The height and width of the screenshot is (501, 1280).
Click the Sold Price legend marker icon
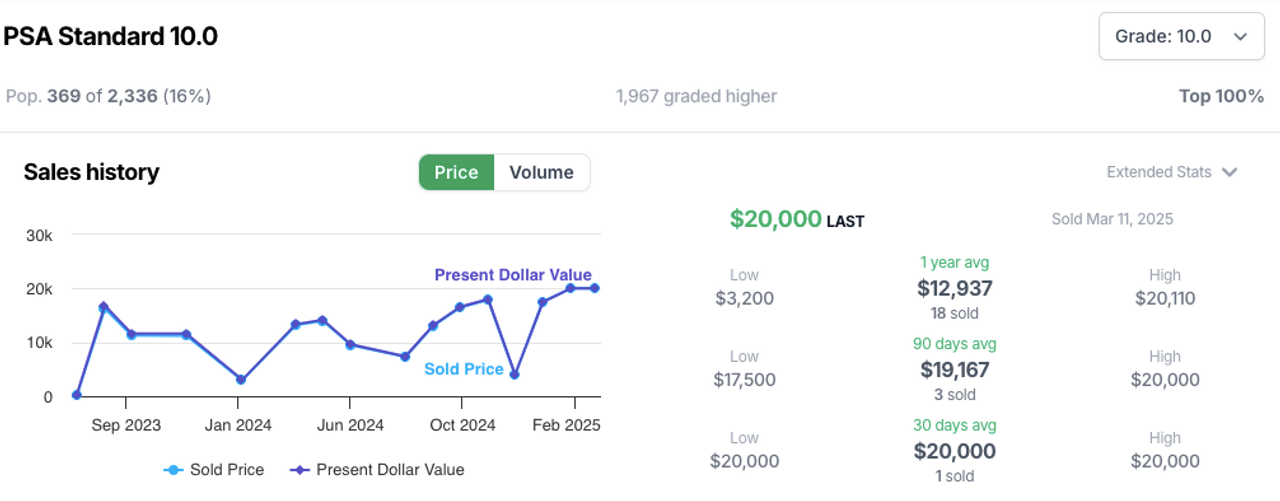click(x=174, y=469)
